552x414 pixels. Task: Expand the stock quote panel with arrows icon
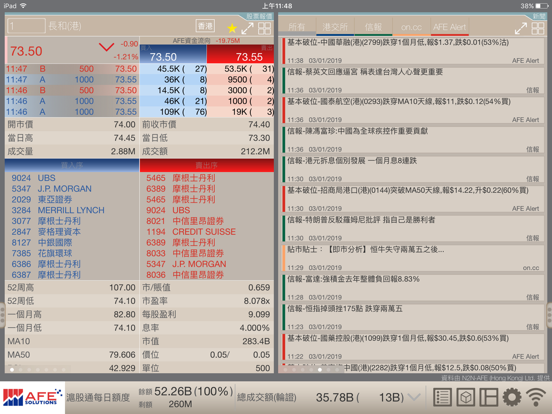pyautogui.click(x=247, y=28)
